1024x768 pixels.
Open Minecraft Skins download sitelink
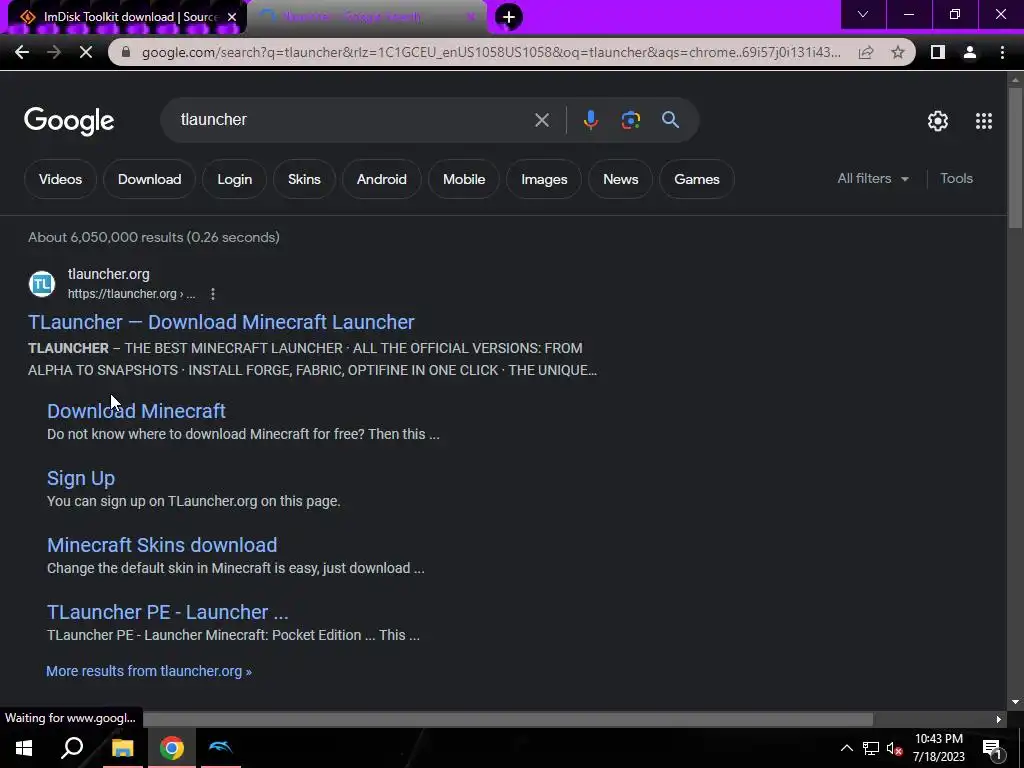pos(162,545)
